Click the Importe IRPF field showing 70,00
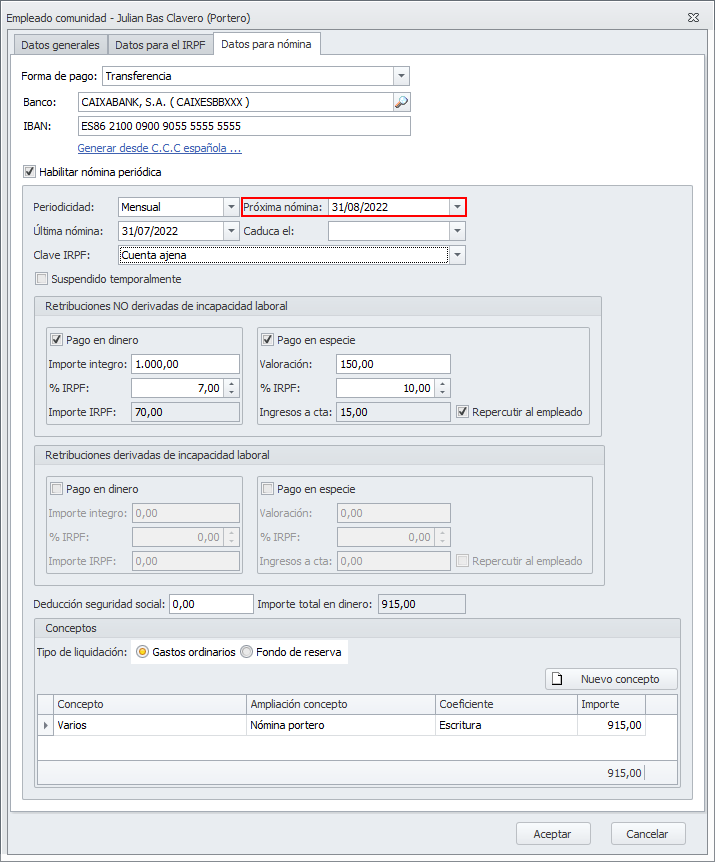The width and height of the screenshot is (715, 862). click(x=185, y=412)
